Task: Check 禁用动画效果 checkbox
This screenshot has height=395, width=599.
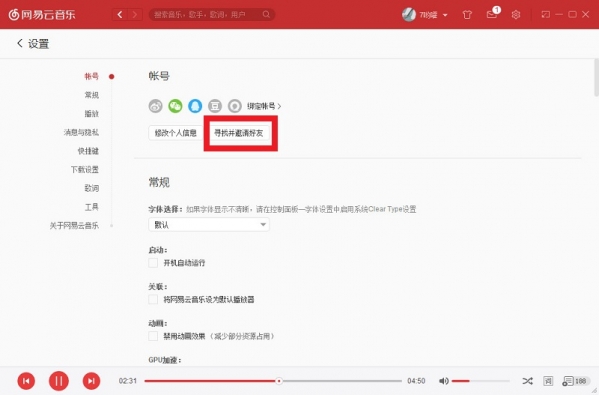Action: coord(153,336)
